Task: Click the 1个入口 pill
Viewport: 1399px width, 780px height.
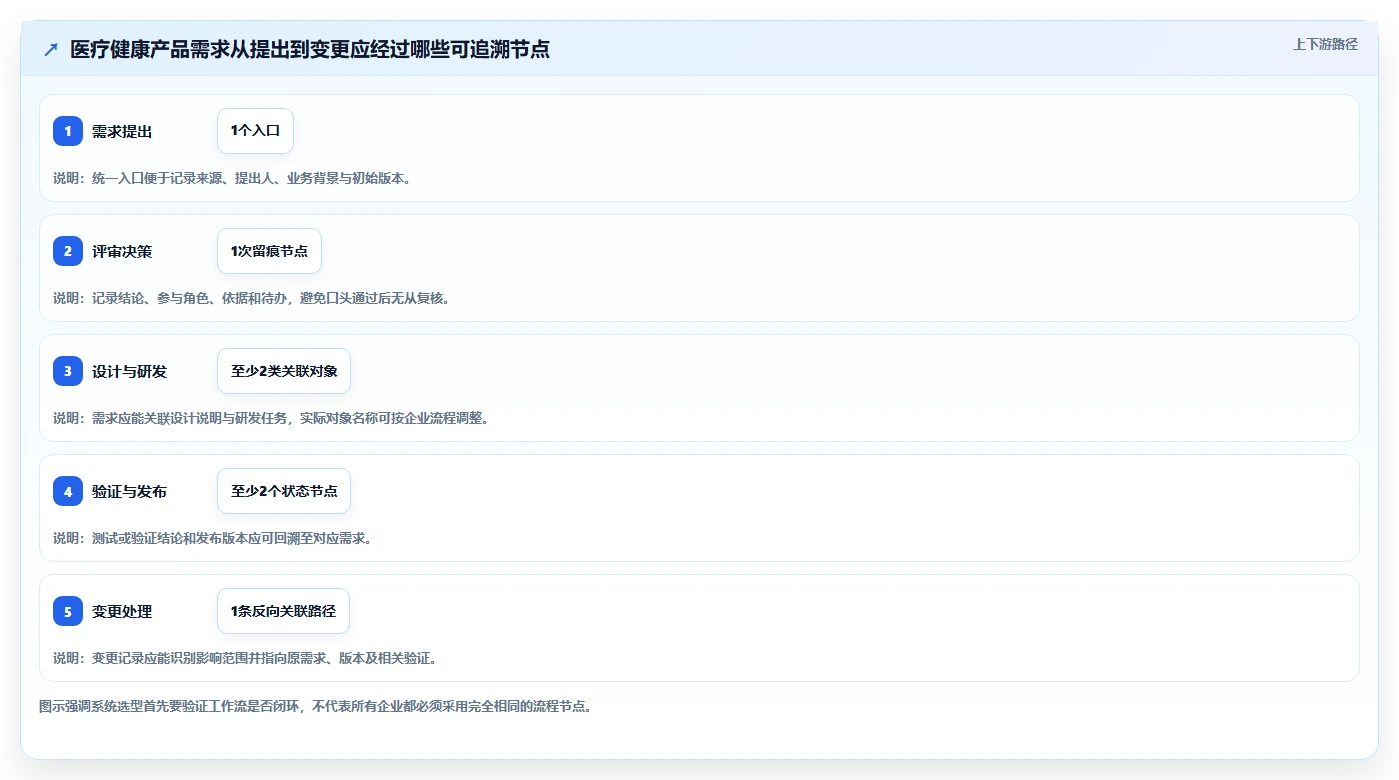Action: [x=255, y=131]
